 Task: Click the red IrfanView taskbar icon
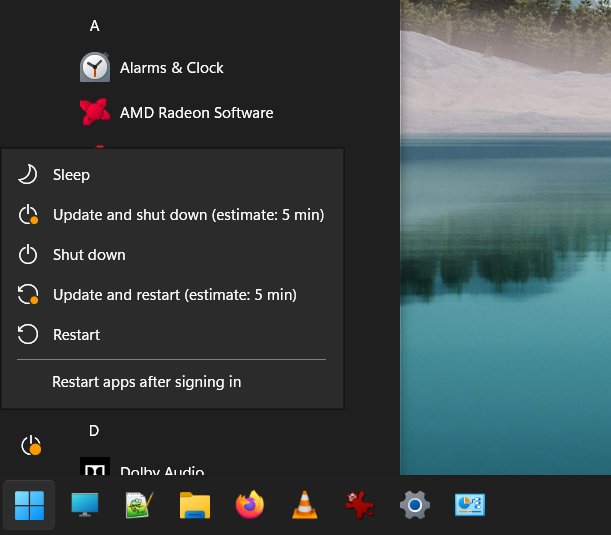click(359, 506)
